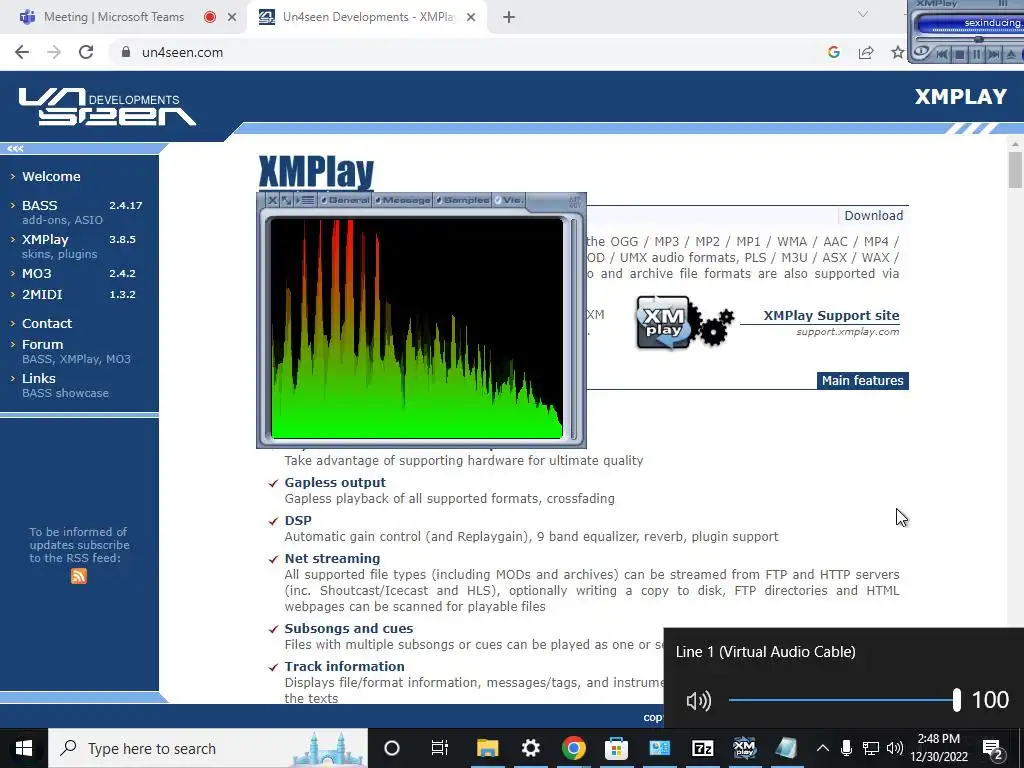Open XMPlay from the taskbar

[744, 748]
